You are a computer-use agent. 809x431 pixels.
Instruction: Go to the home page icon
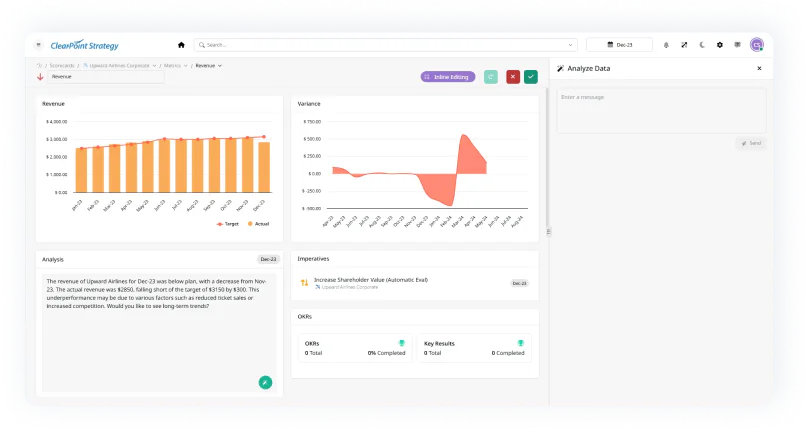(x=181, y=45)
